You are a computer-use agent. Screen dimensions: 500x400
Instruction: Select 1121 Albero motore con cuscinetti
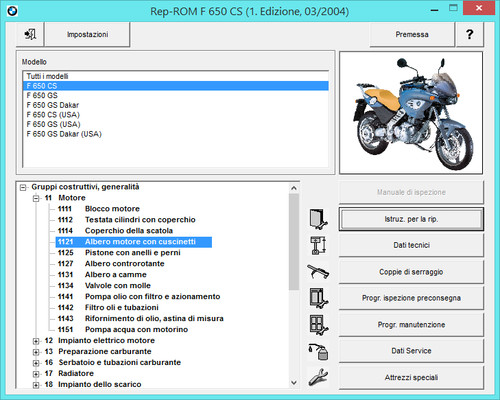coord(134,242)
